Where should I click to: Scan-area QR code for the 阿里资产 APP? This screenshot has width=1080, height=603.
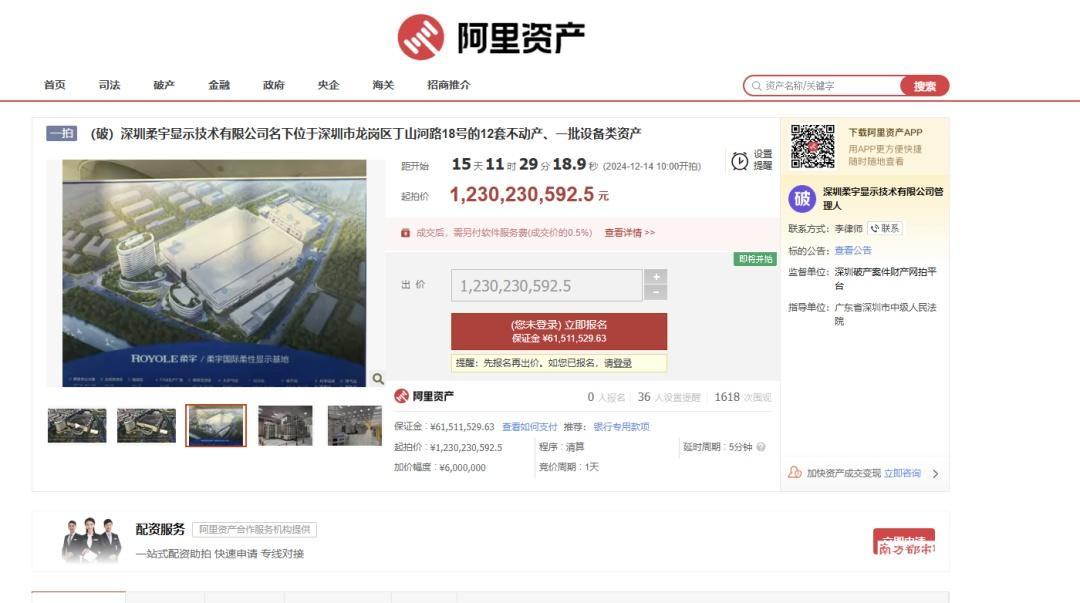812,146
